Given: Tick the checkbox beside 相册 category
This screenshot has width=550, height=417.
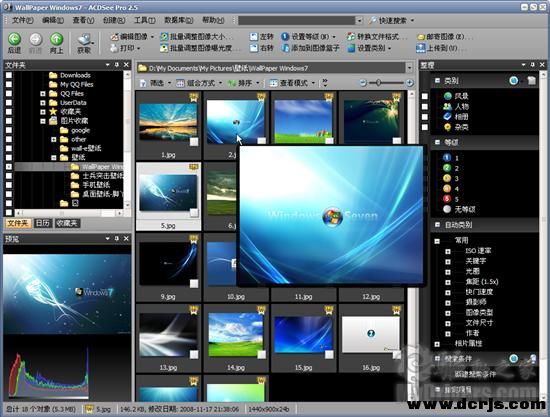Looking at the screenshot, I should (425, 117).
